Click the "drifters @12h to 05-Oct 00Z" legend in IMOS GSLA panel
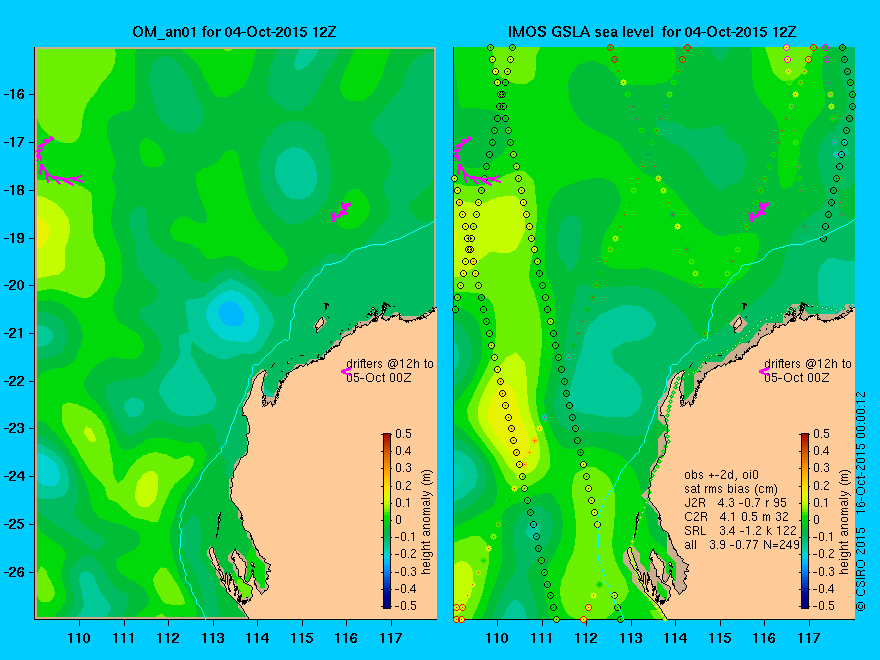 pos(808,371)
